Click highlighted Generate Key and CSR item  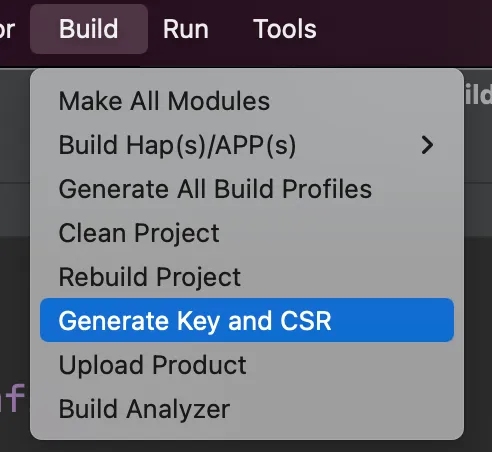[247, 320]
